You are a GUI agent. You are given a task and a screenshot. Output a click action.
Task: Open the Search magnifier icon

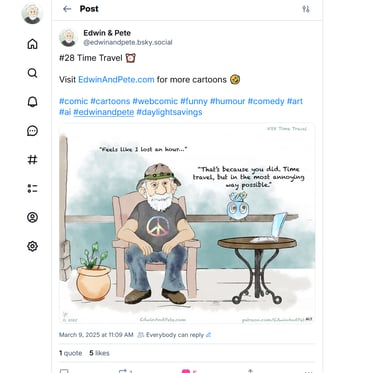coord(32,73)
